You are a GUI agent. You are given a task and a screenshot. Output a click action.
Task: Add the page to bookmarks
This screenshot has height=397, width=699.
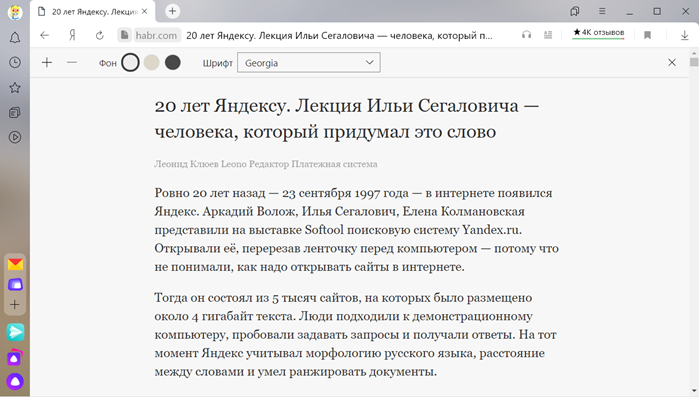point(647,35)
